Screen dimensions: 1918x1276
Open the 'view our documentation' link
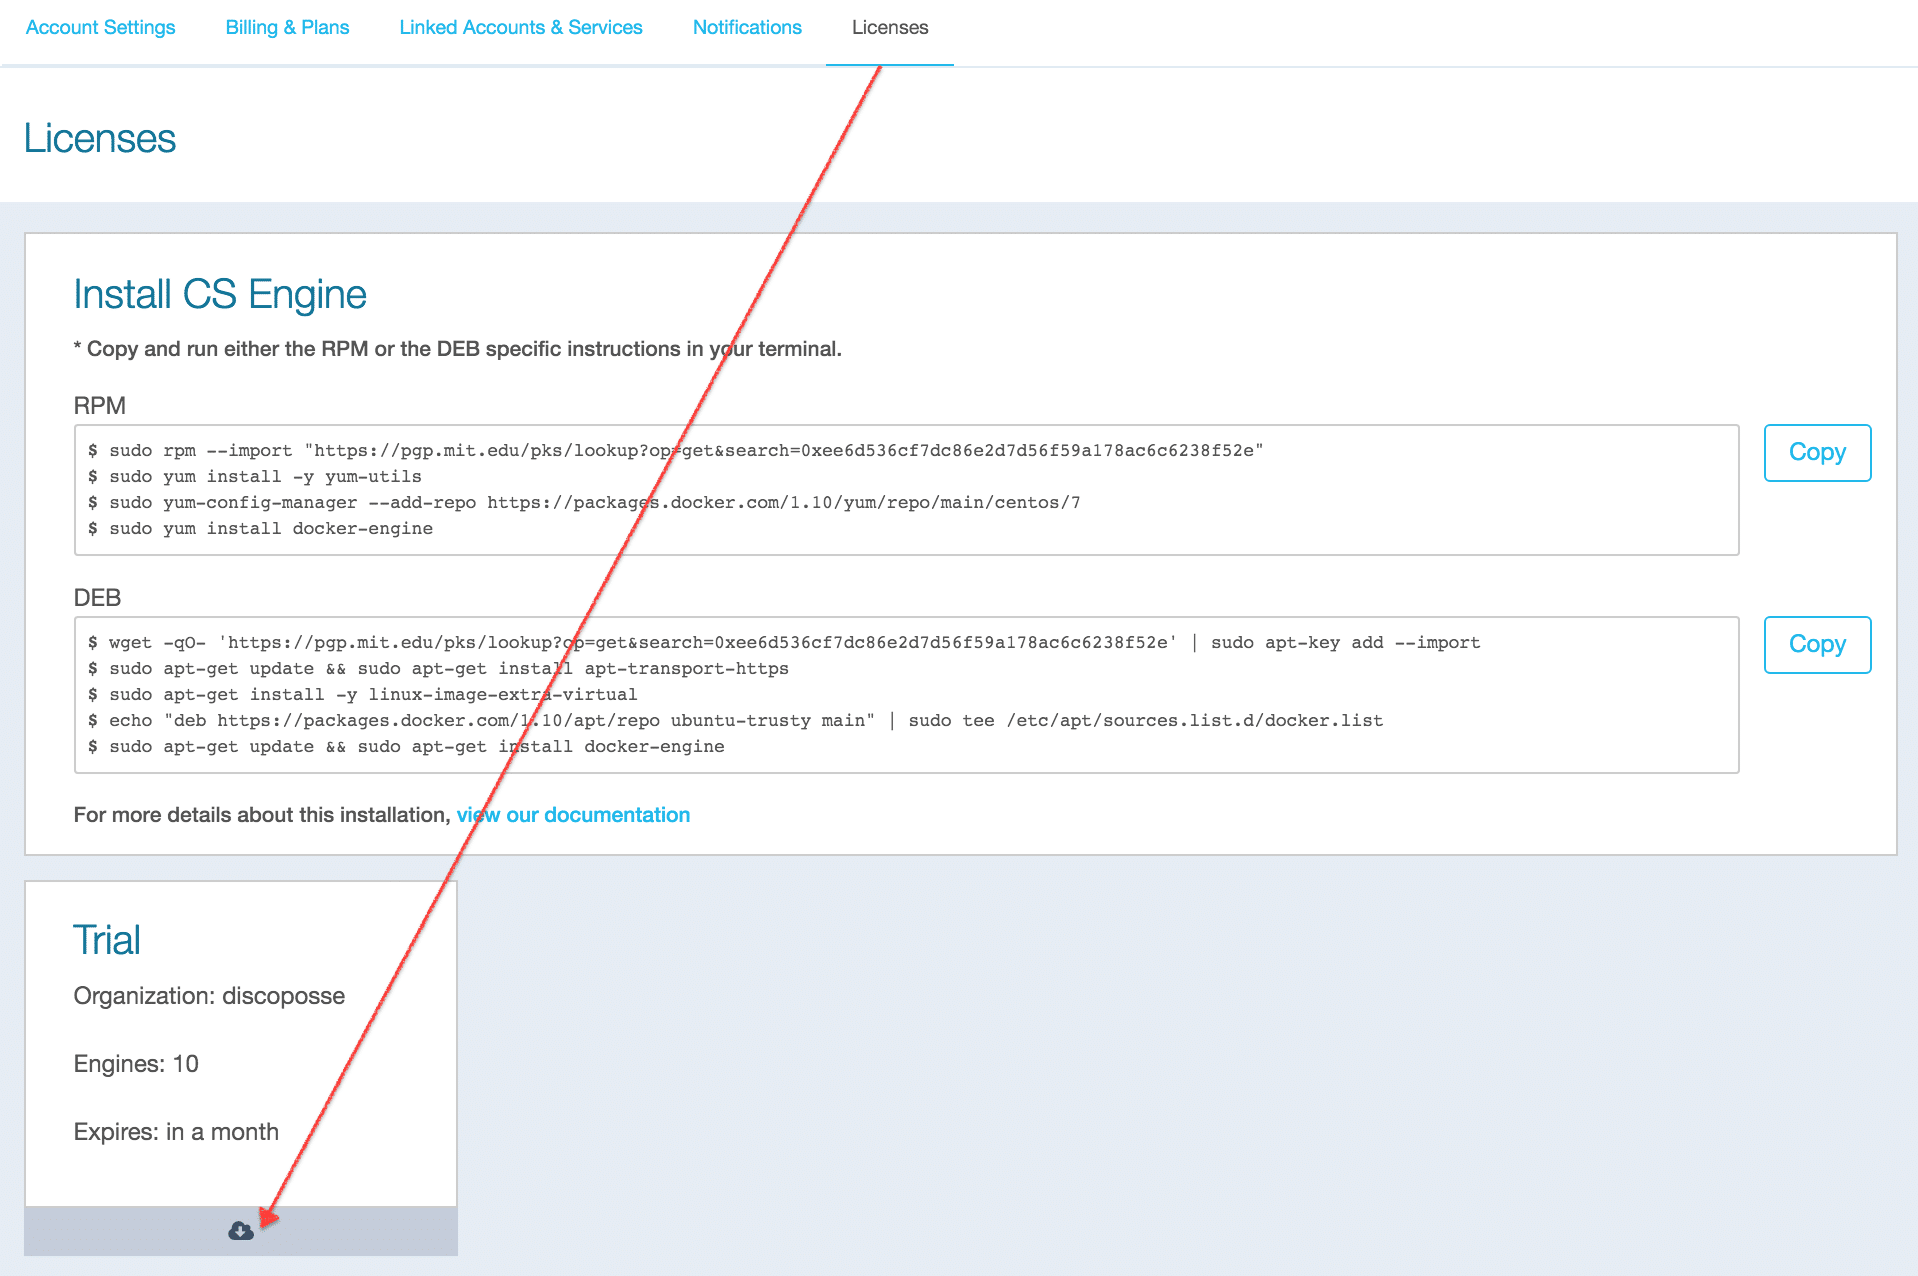click(x=573, y=815)
